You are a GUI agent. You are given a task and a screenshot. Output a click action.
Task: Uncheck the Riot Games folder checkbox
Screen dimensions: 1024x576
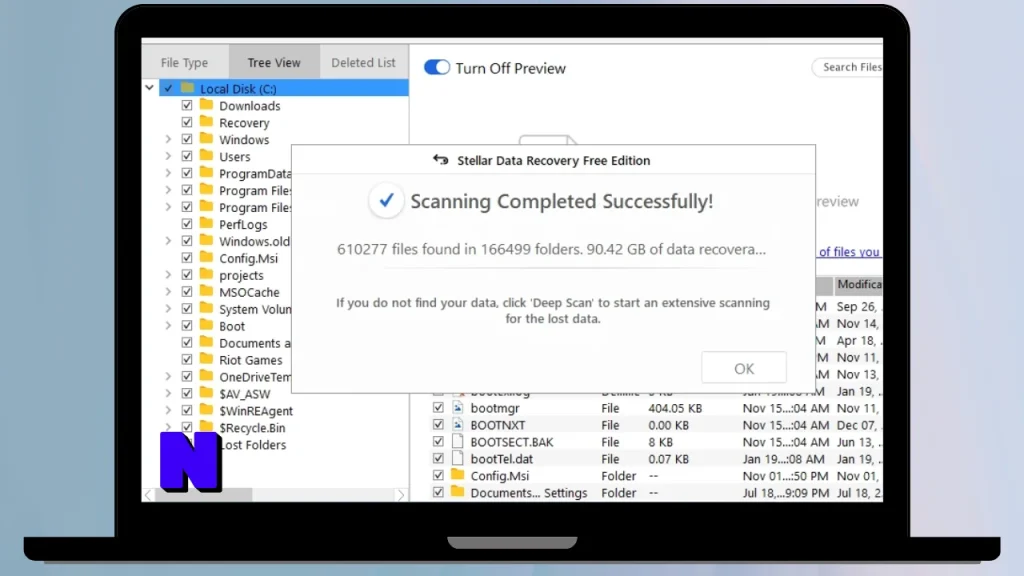[187, 360]
